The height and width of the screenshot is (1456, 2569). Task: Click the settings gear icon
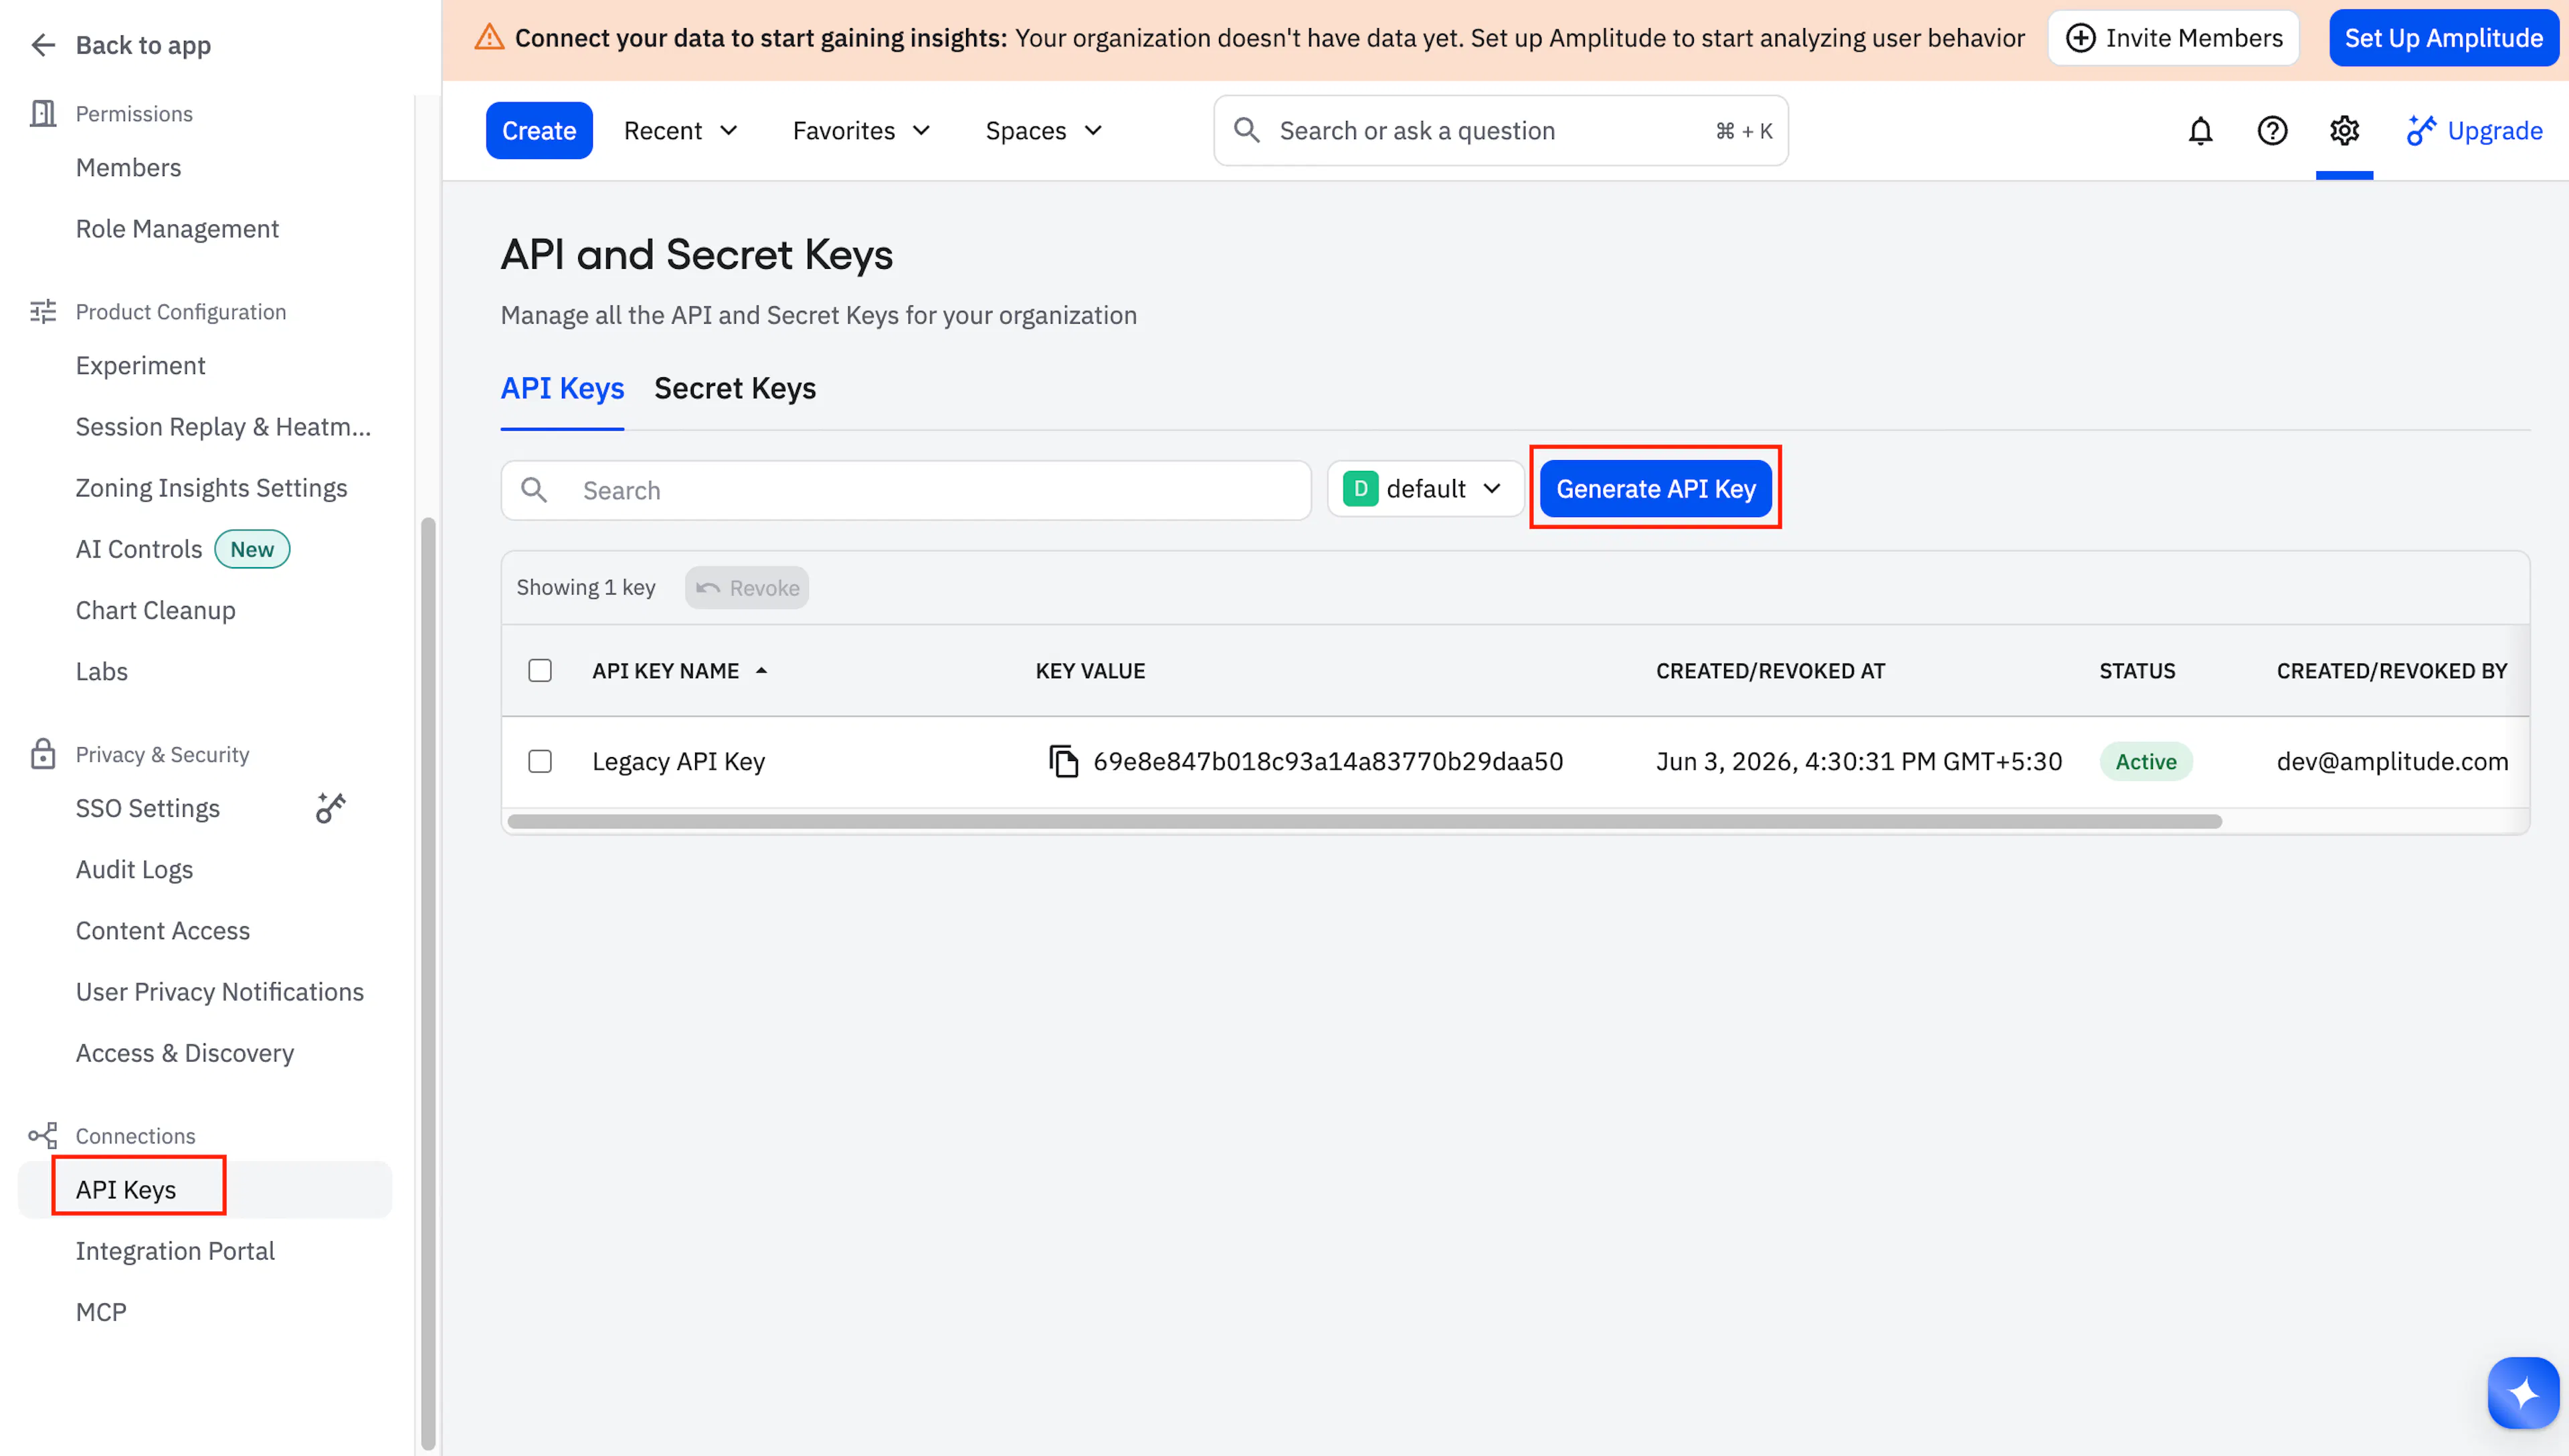click(x=2344, y=131)
